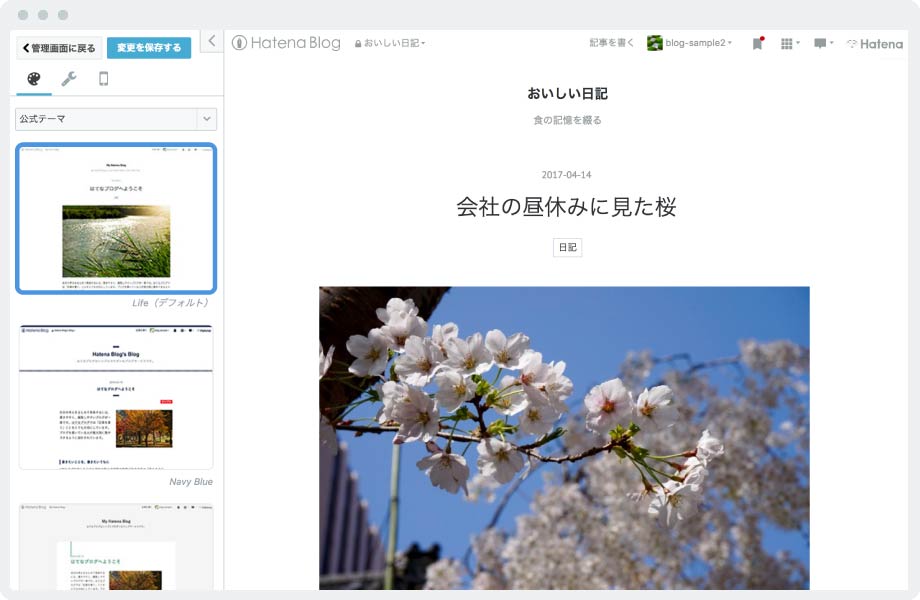Open the おいしい日記 blog dropdown
This screenshot has width=920, height=600.
click(x=392, y=44)
